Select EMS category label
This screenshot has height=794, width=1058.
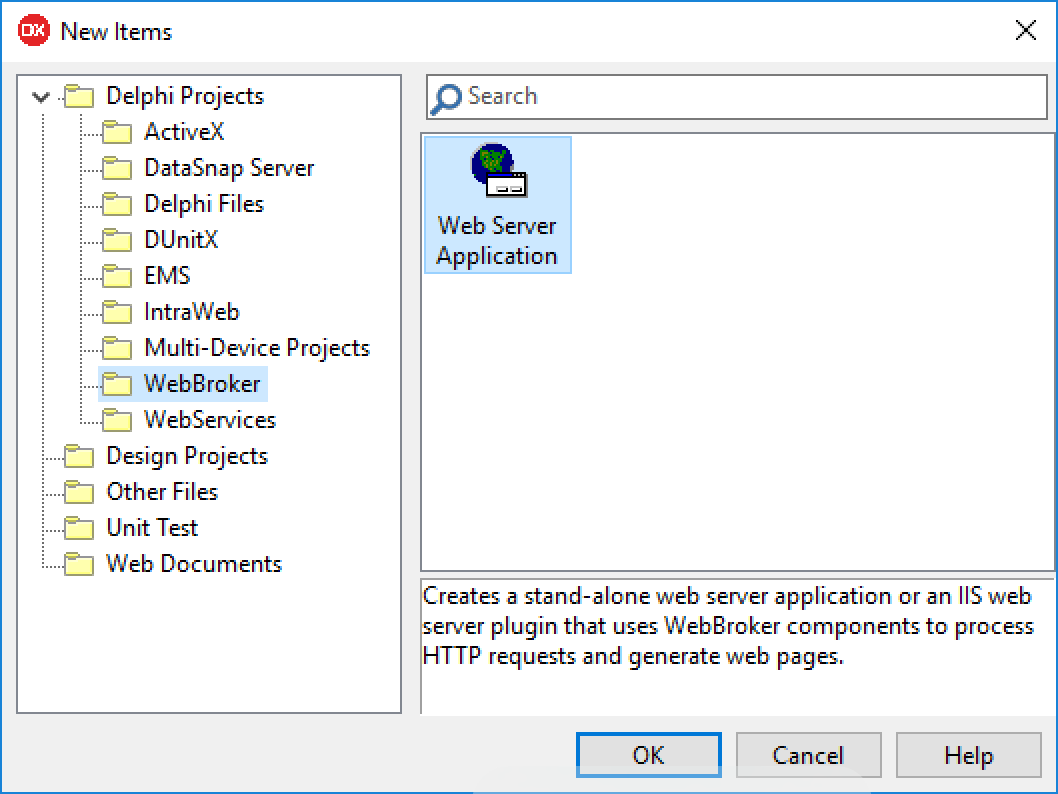tap(167, 276)
